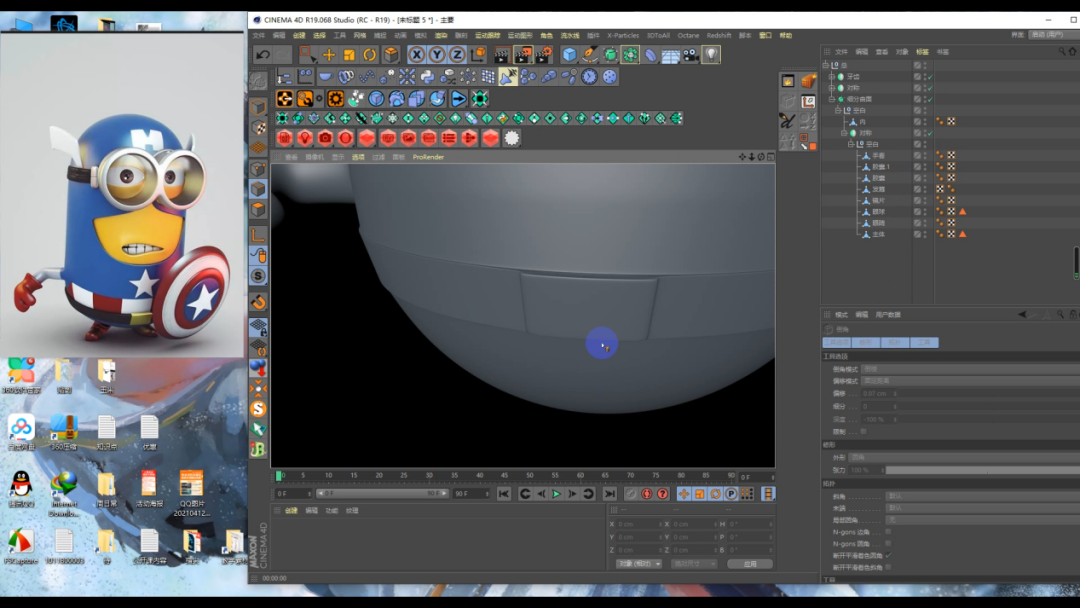This screenshot has width=1080, height=608.
Task: Toggle the Z axis lock
Action: pyautogui.click(x=457, y=54)
